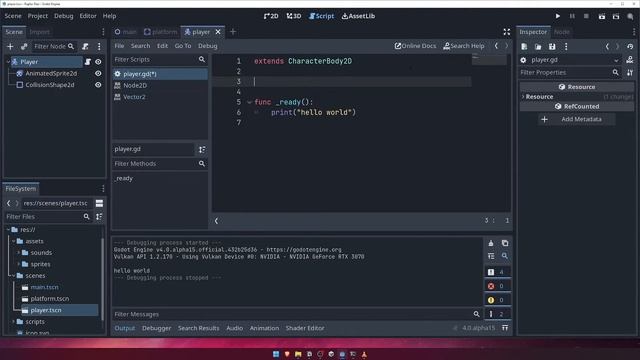Viewport: 640px width, 360px height.
Task: Pause the running project
Action: [572, 16]
